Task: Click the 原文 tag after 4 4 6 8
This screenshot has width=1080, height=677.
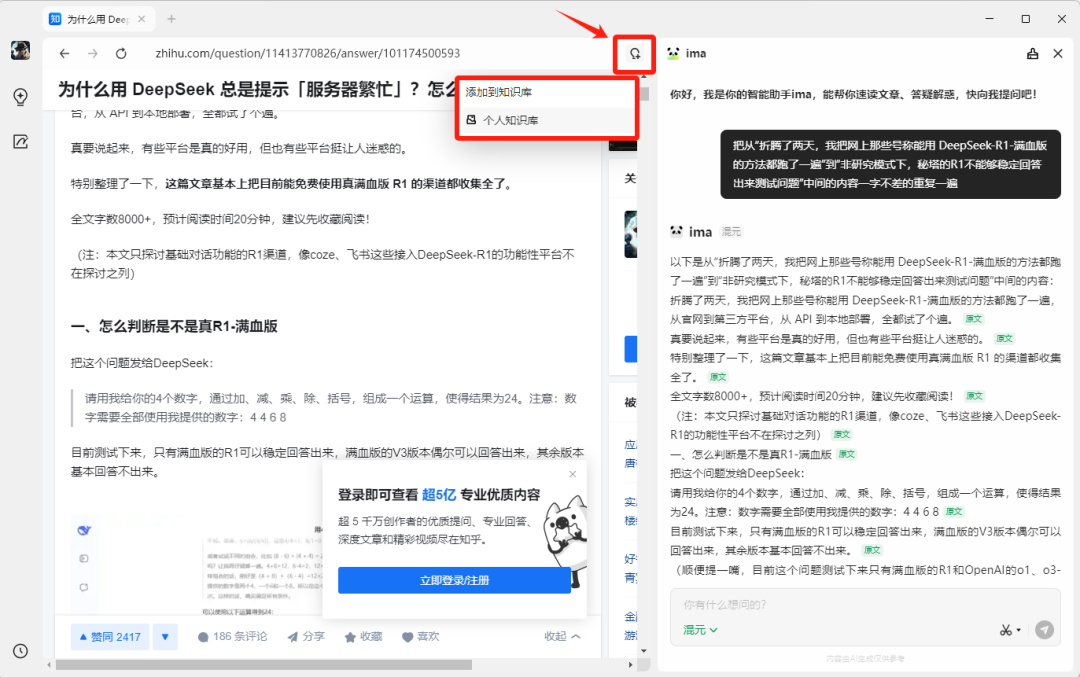Action: (x=954, y=512)
